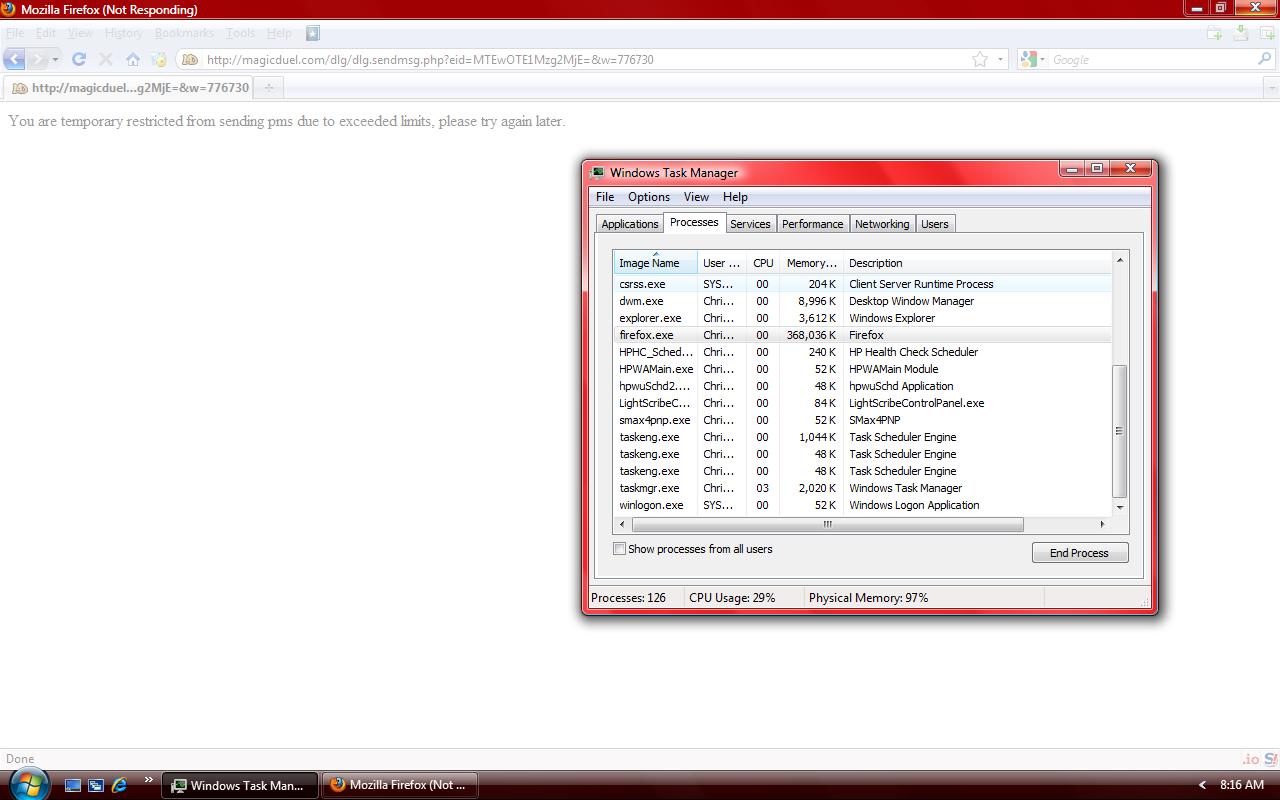Open Firefox History menu
The height and width of the screenshot is (800, 1280).
point(123,33)
